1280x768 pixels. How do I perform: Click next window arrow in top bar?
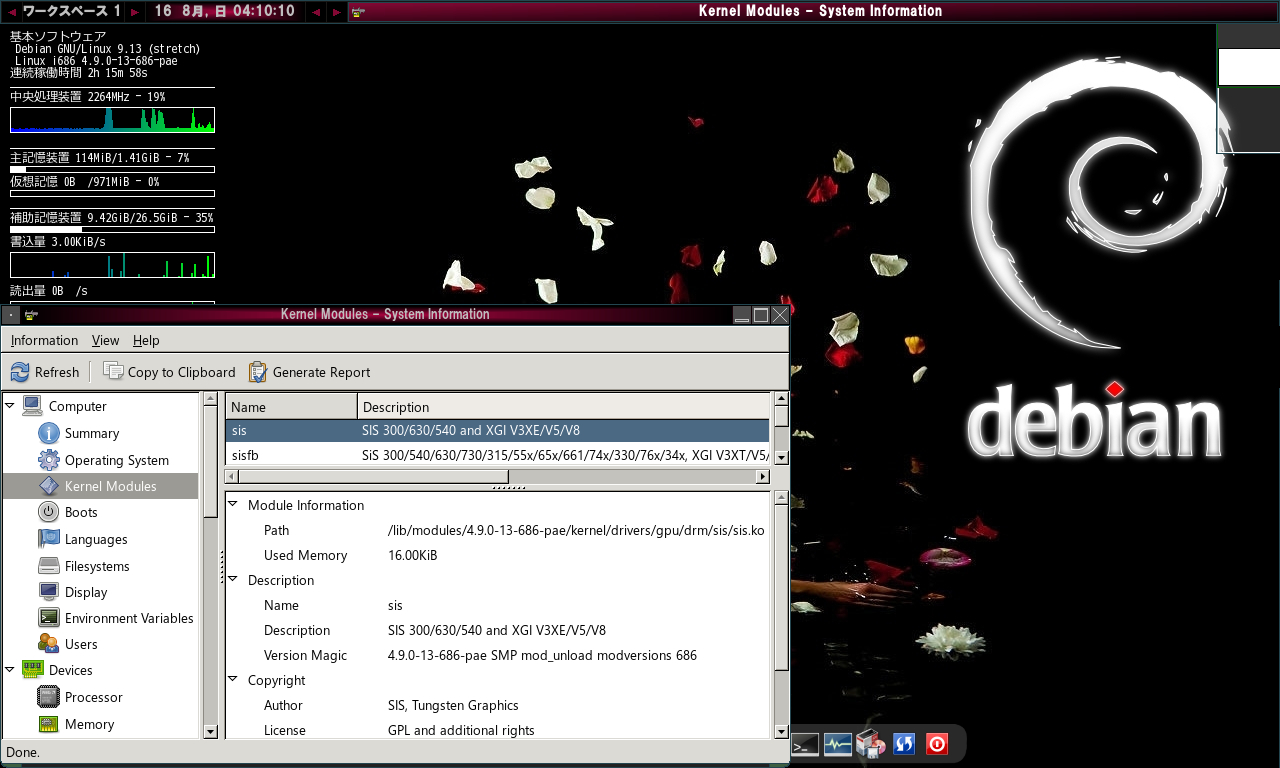coord(337,11)
